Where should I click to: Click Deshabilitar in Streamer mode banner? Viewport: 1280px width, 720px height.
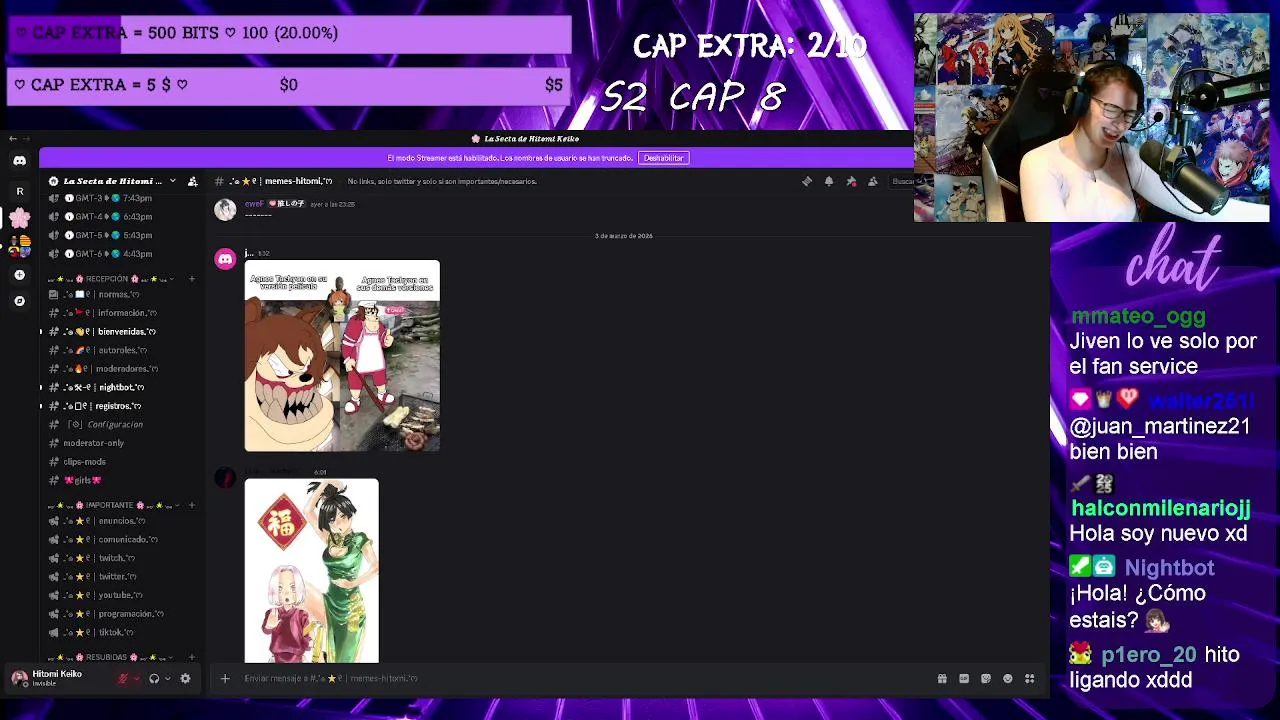pyautogui.click(x=663, y=158)
